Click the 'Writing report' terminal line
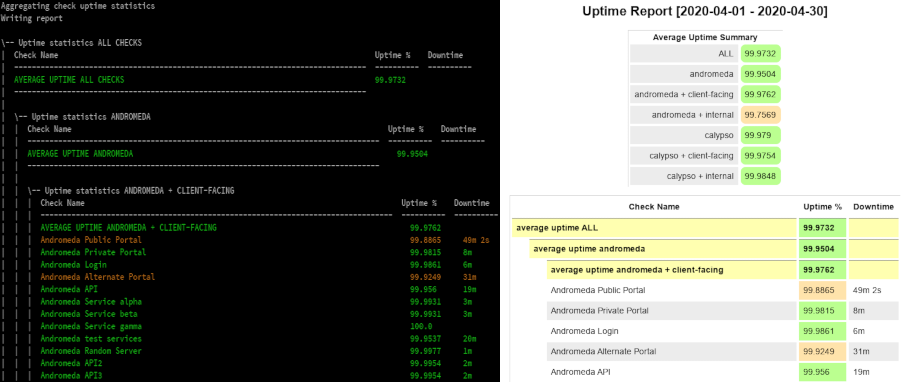 pos(32,19)
